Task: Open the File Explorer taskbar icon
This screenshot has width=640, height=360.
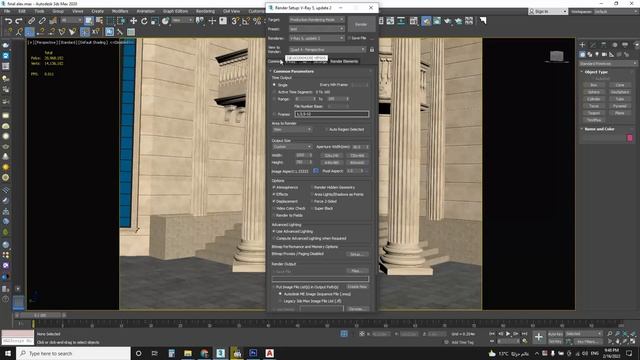Action: [188, 353]
